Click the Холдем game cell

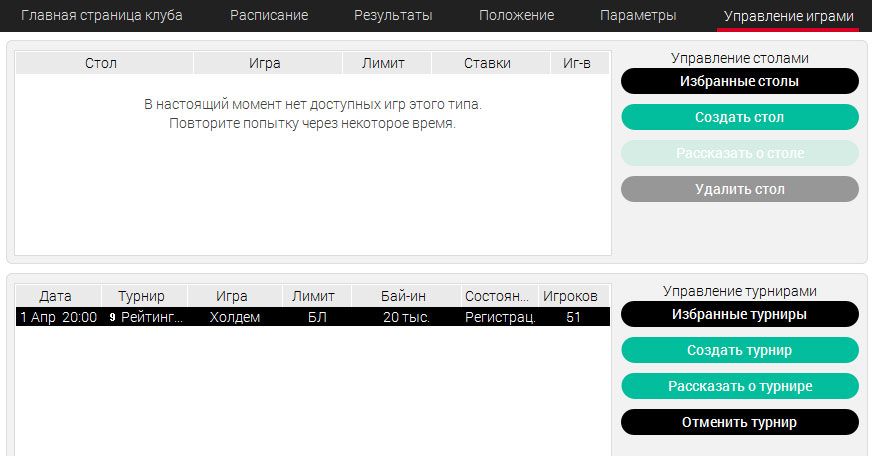[x=235, y=317]
